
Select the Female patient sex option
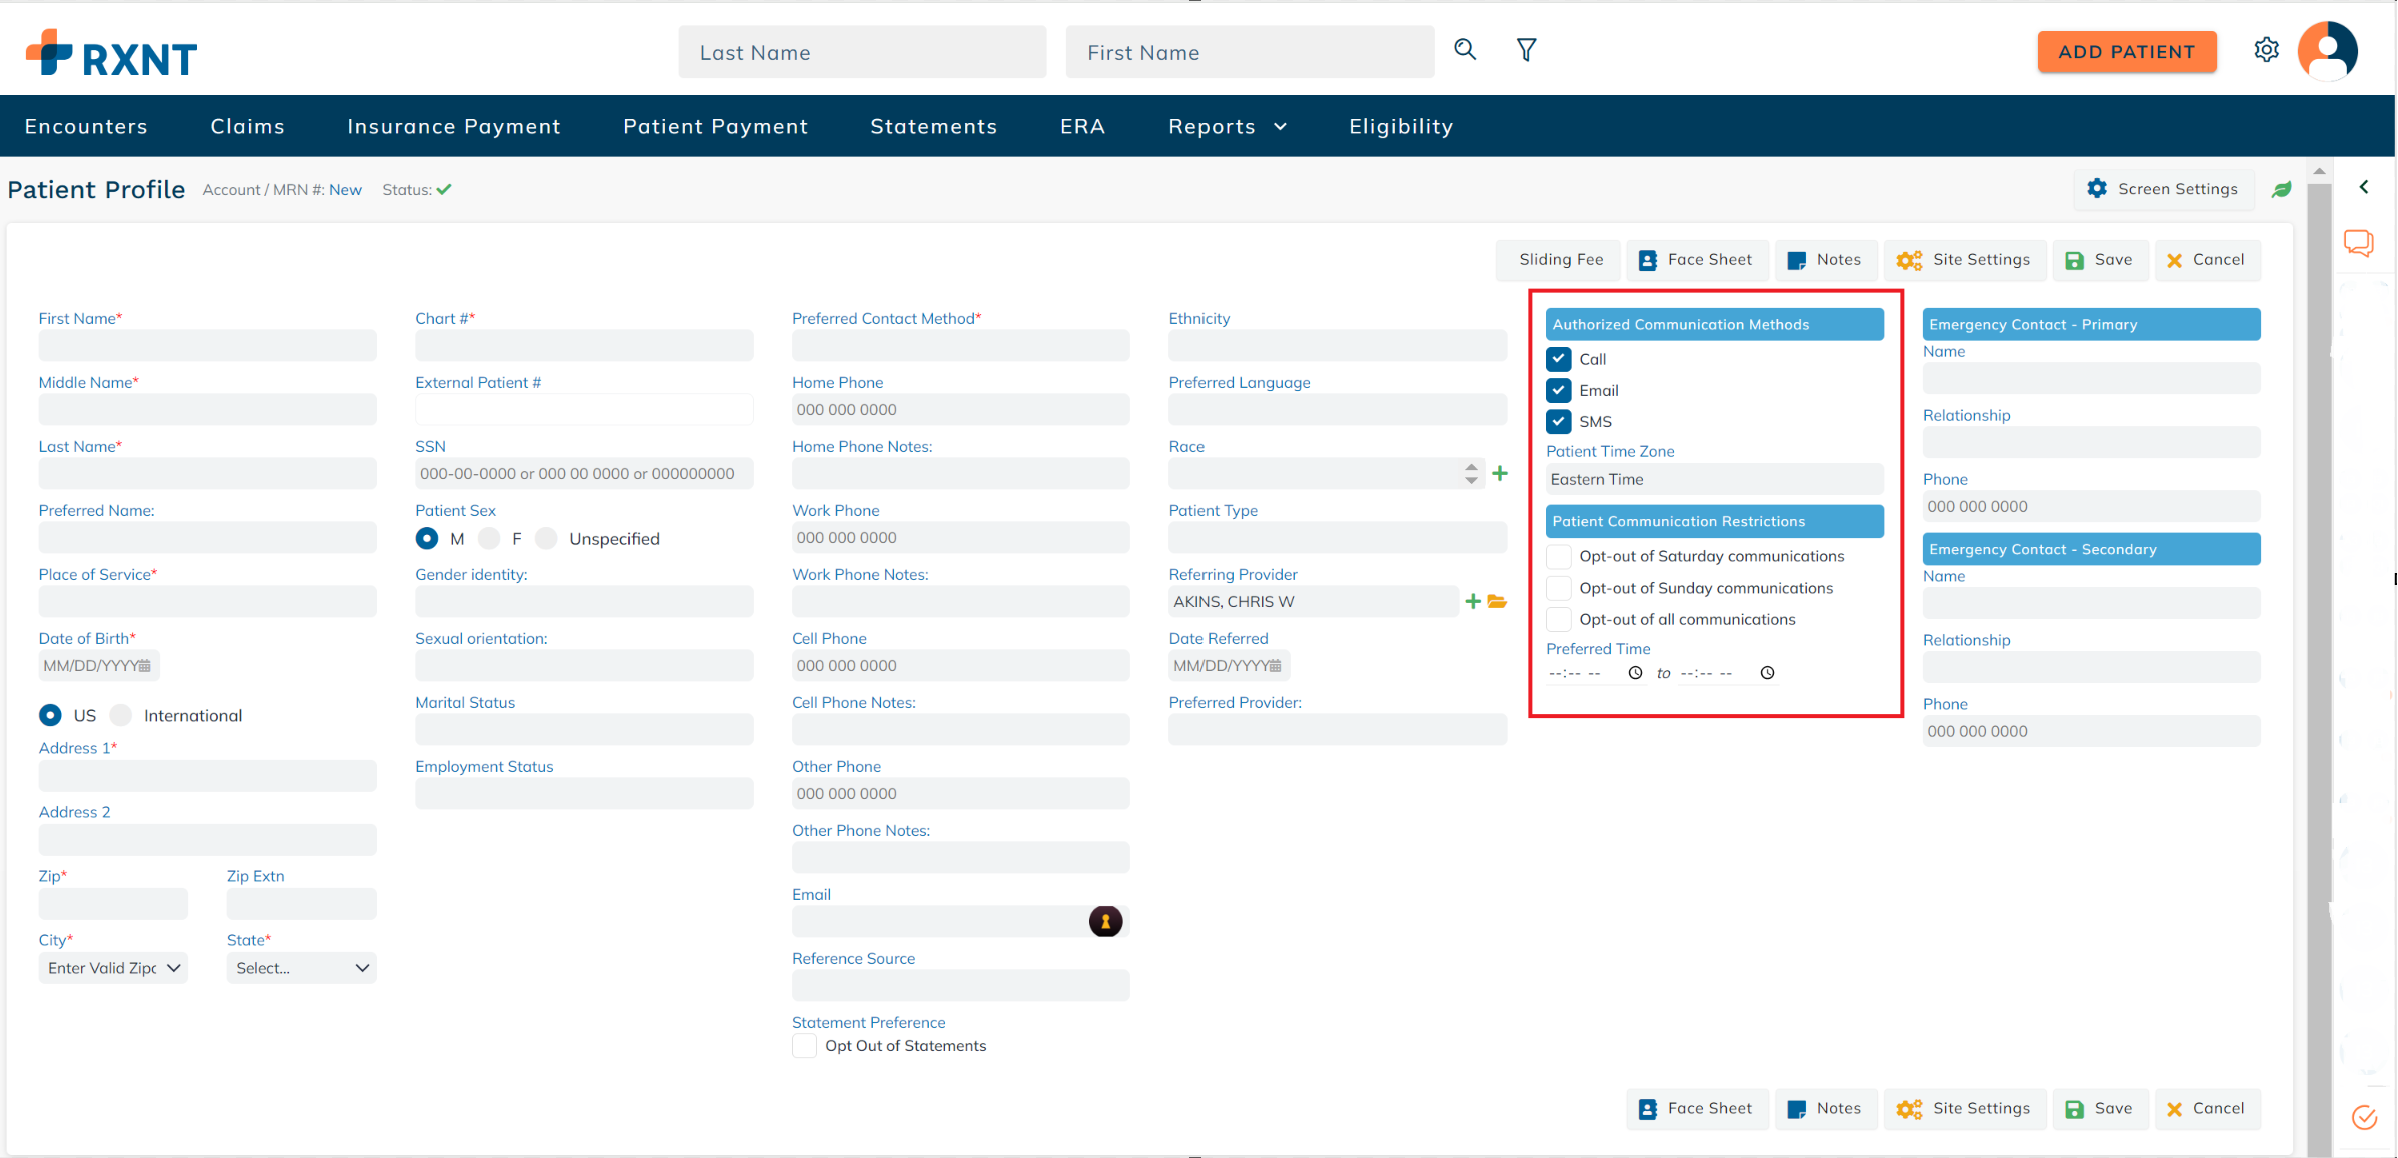click(x=490, y=538)
